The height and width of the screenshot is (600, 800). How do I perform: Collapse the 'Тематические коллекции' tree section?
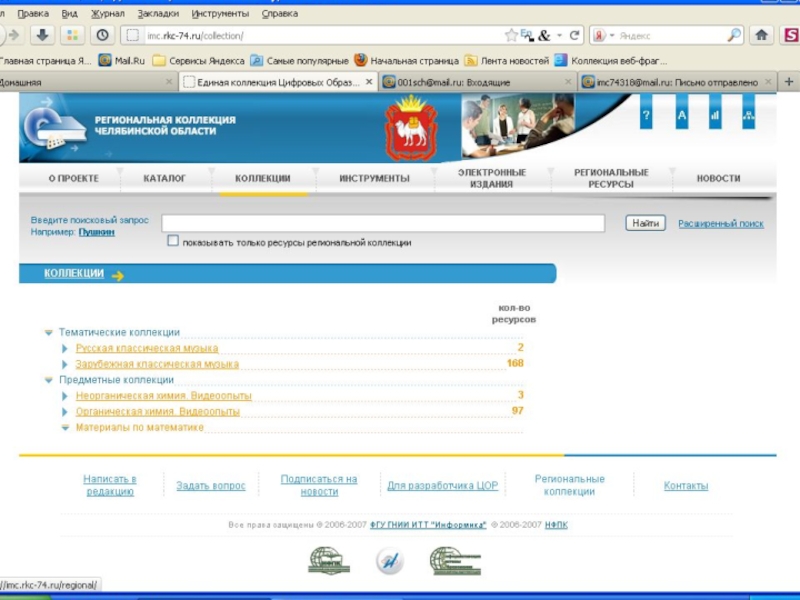tap(49, 332)
